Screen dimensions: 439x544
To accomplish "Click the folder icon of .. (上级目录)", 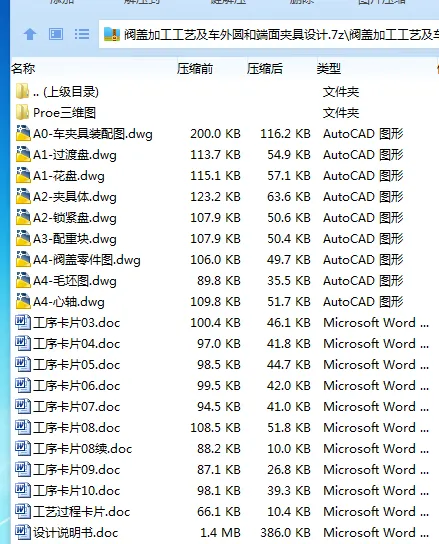I will (x=23, y=91).
